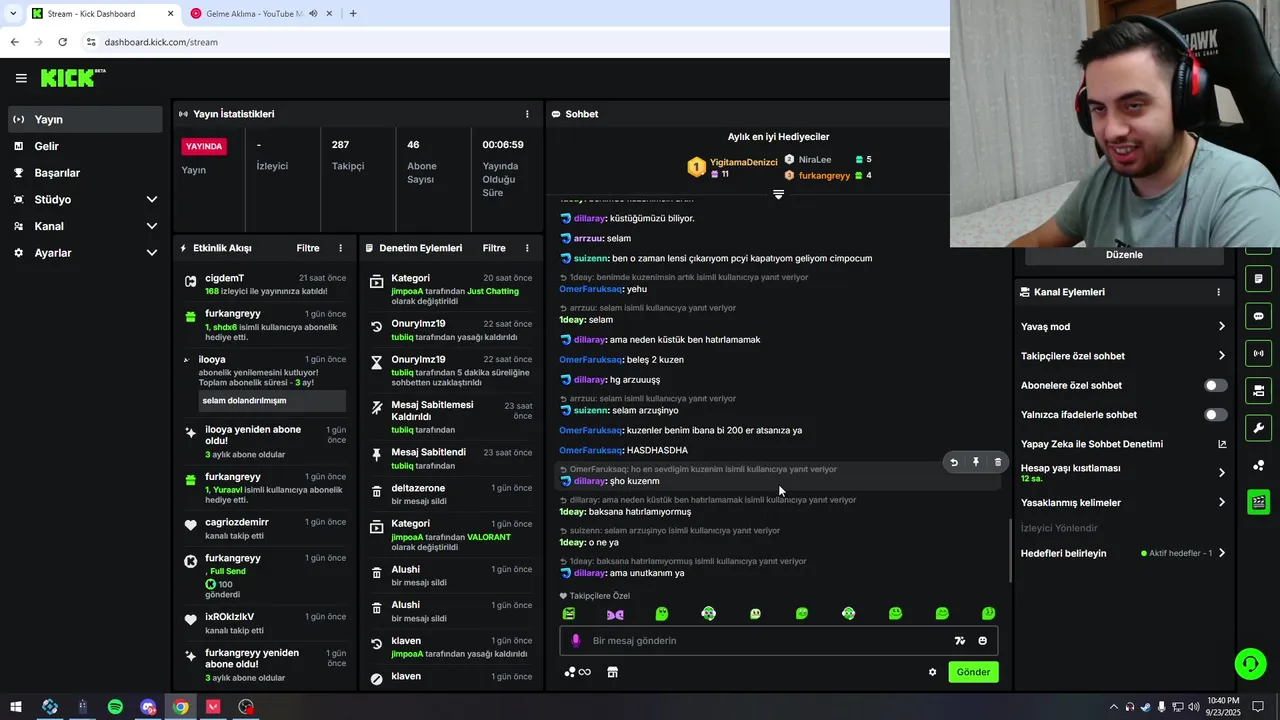Show hidden system tray icons

[1114, 707]
